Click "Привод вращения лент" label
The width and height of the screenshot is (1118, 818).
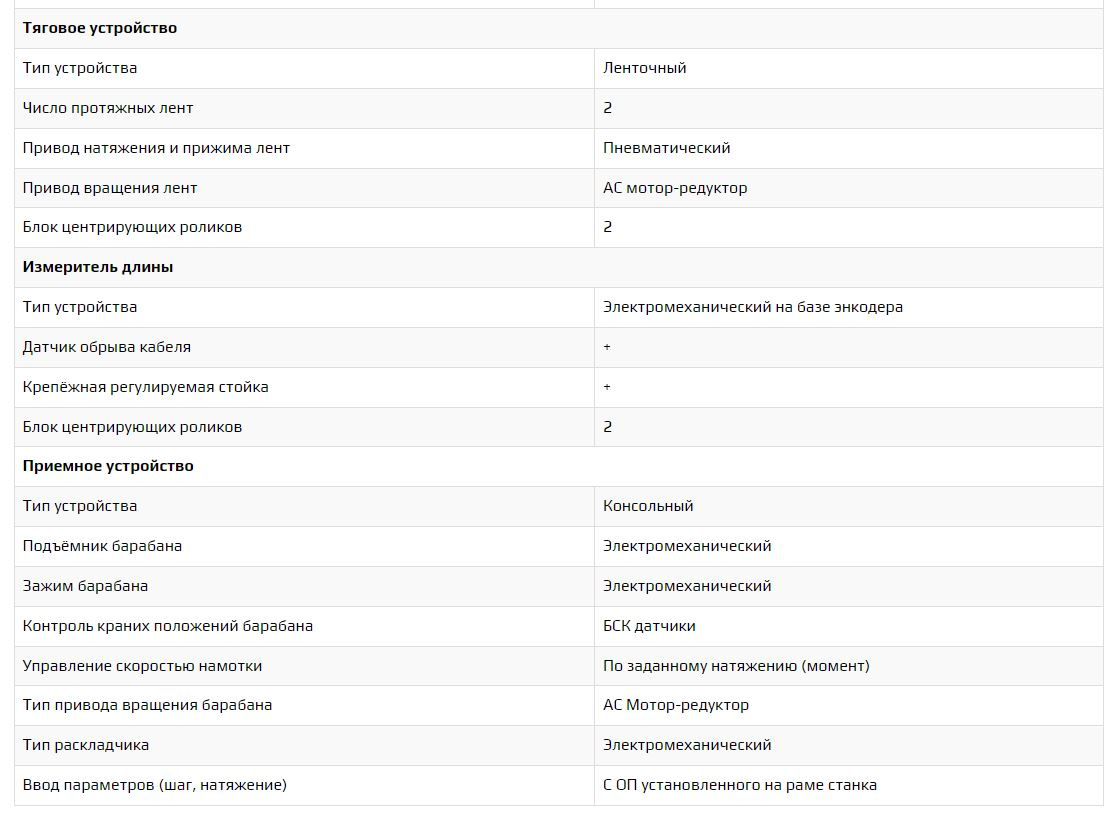pos(110,188)
